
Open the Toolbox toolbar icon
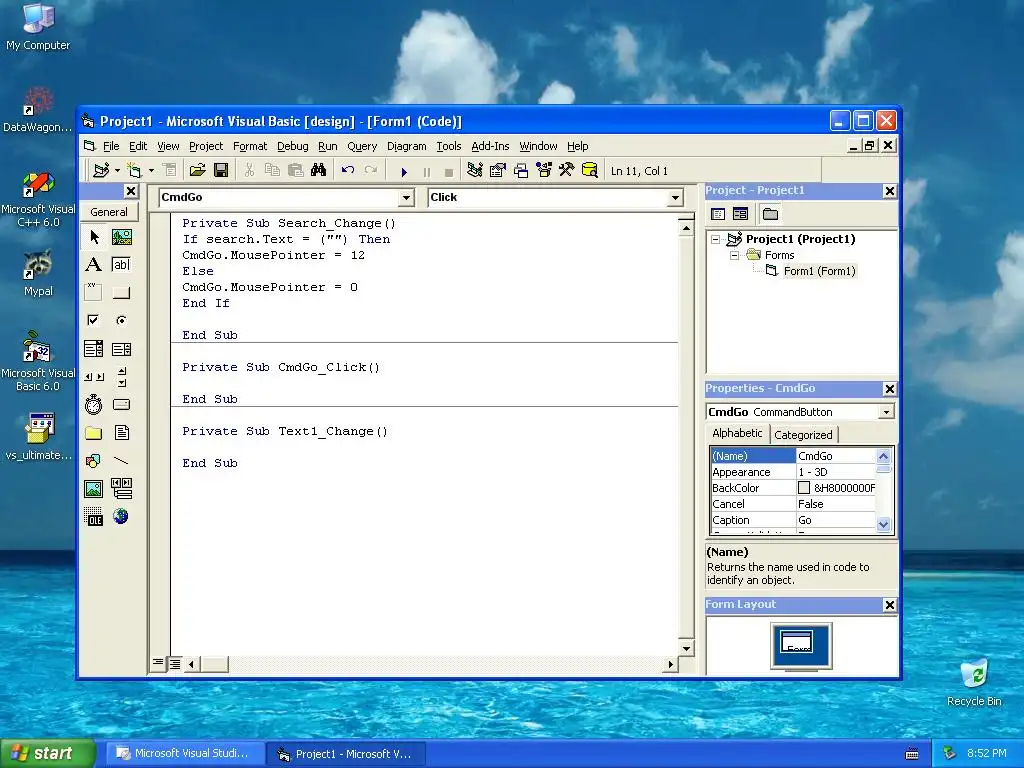566,170
